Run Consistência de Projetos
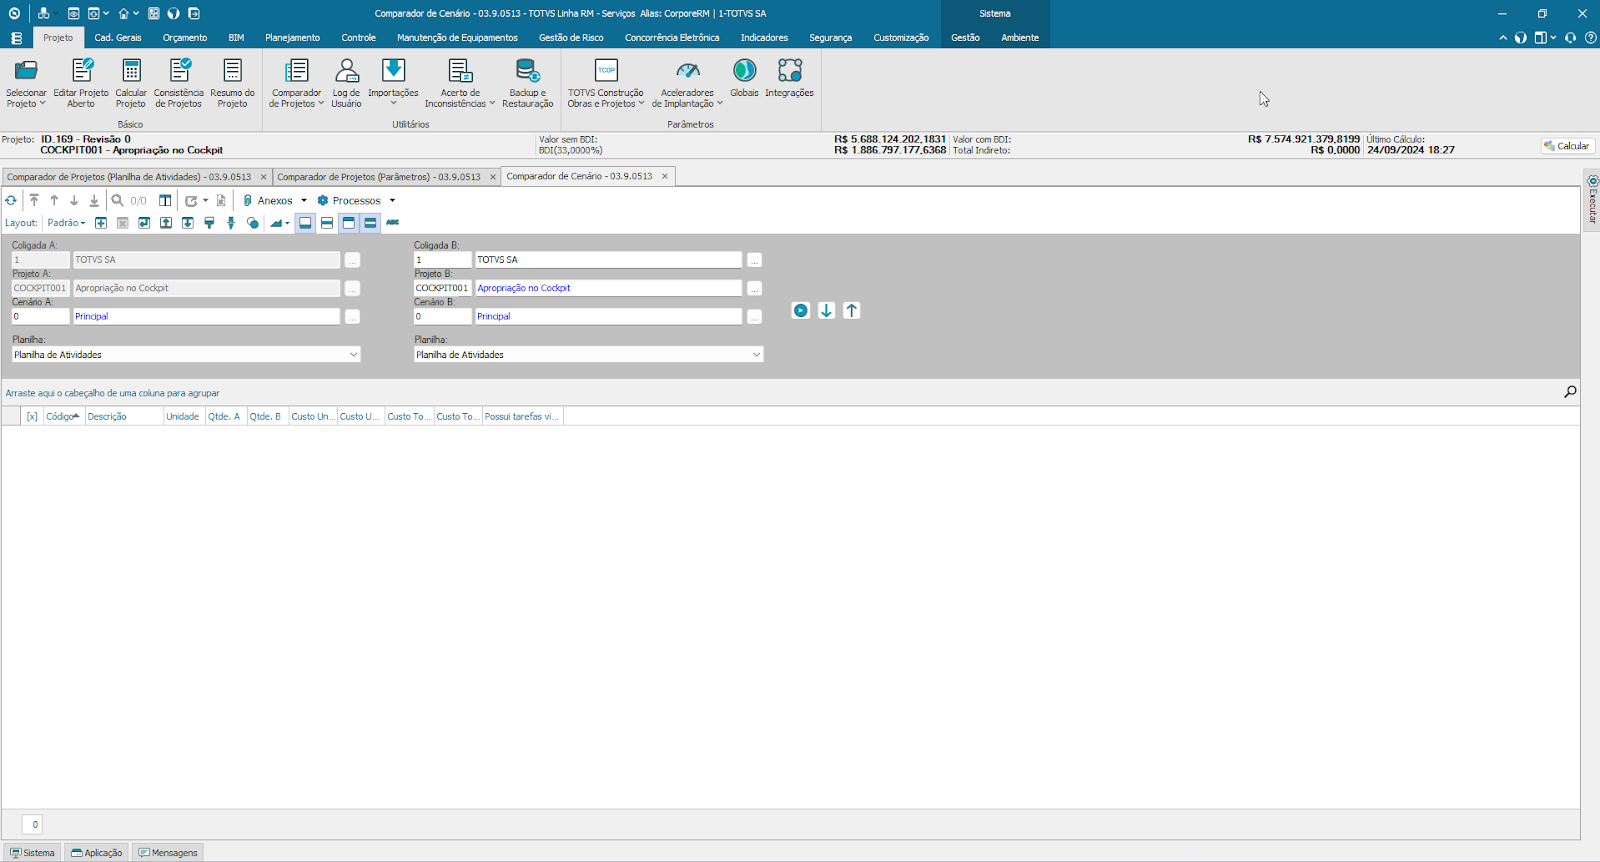Viewport: 1600px width, 862px height. (179, 83)
